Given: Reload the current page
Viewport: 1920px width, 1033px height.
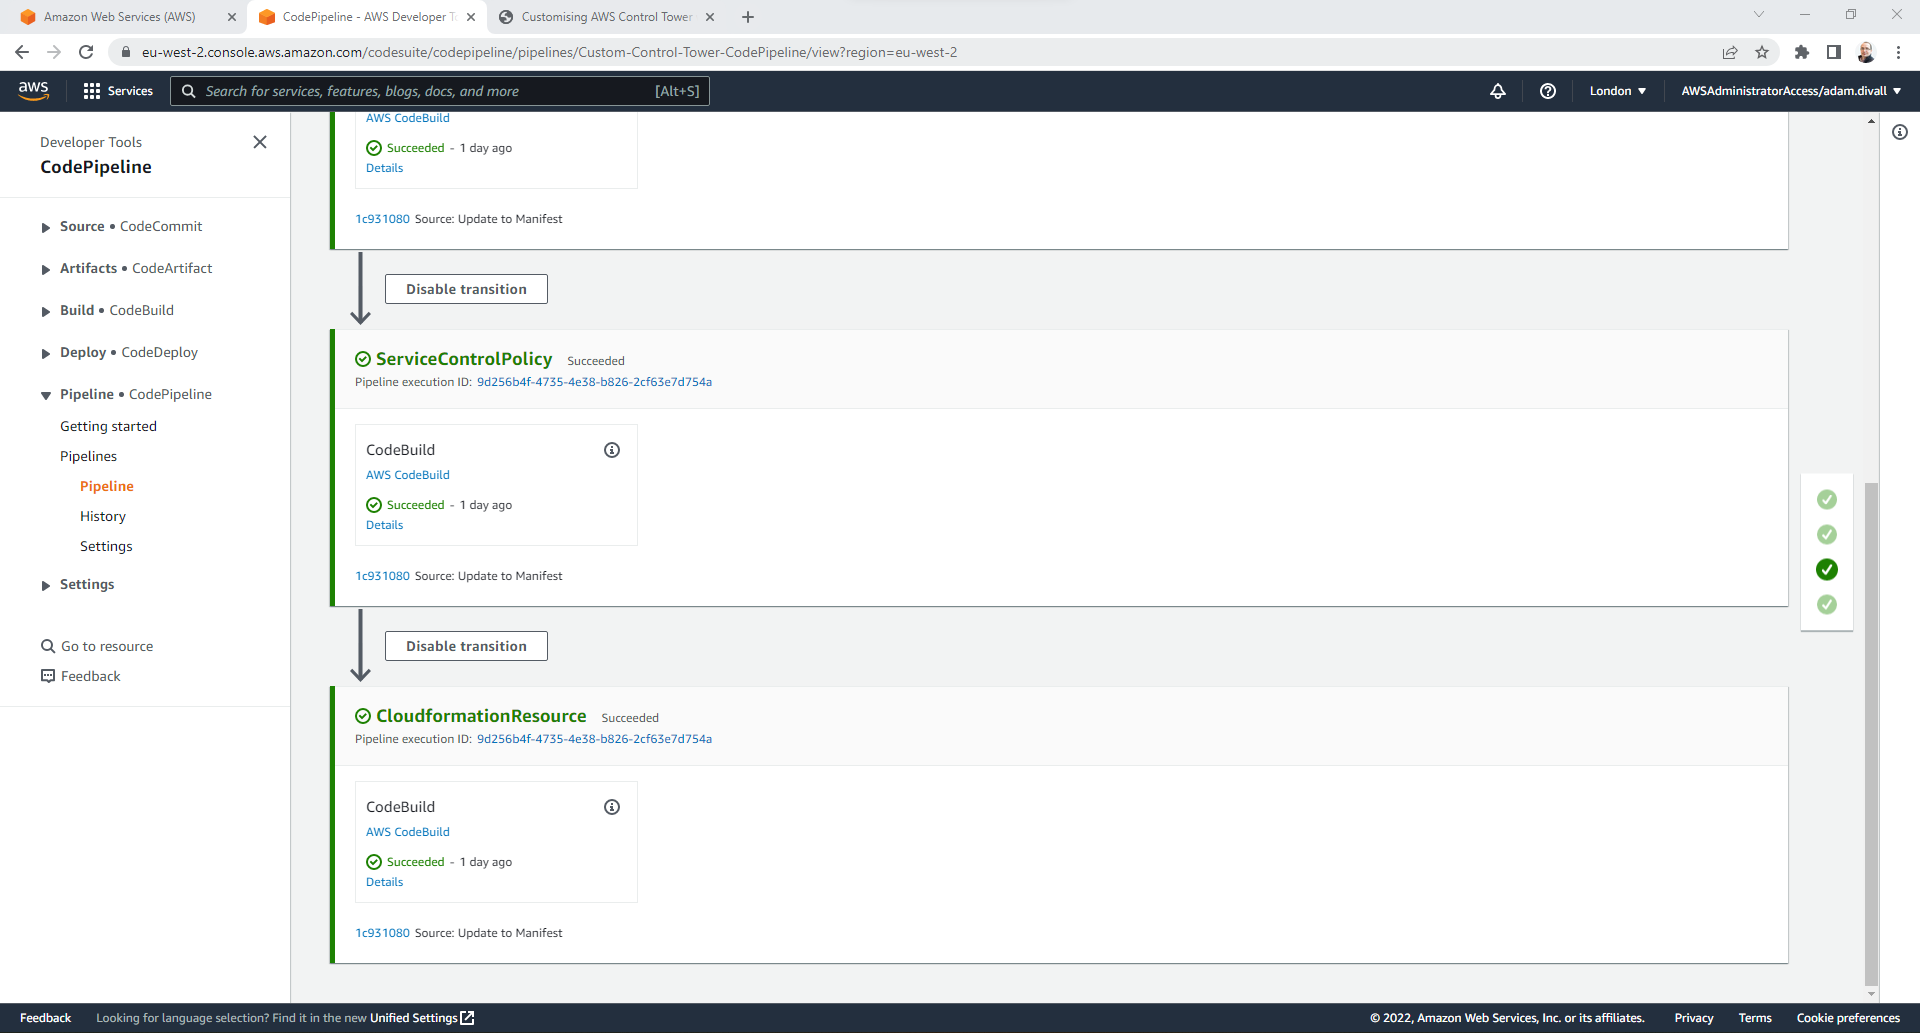Looking at the screenshot, I should click(86, 52).
